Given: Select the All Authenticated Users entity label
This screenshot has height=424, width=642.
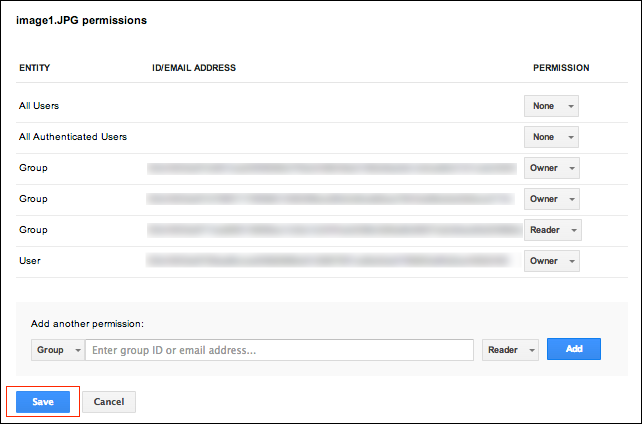Looking at the screenshot, I should point(73,137).
